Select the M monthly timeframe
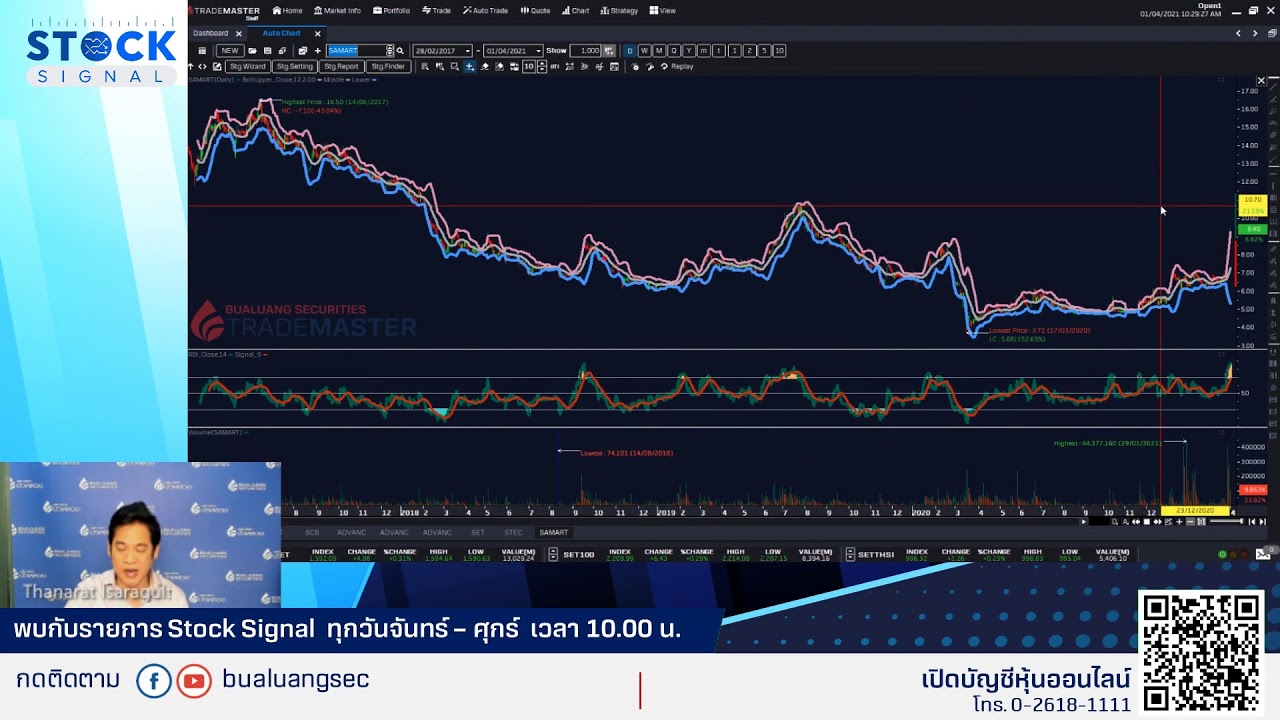 (x=659, y=50)
